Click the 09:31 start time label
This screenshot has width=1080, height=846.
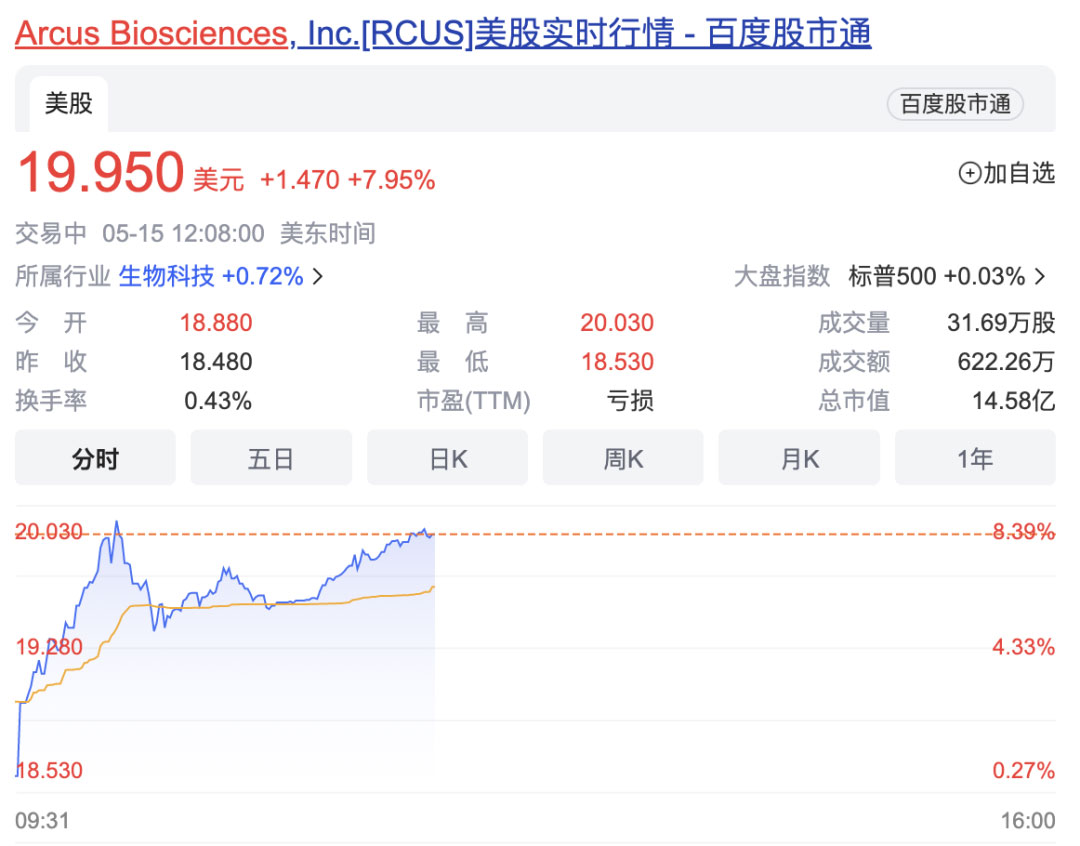(43, 821)
